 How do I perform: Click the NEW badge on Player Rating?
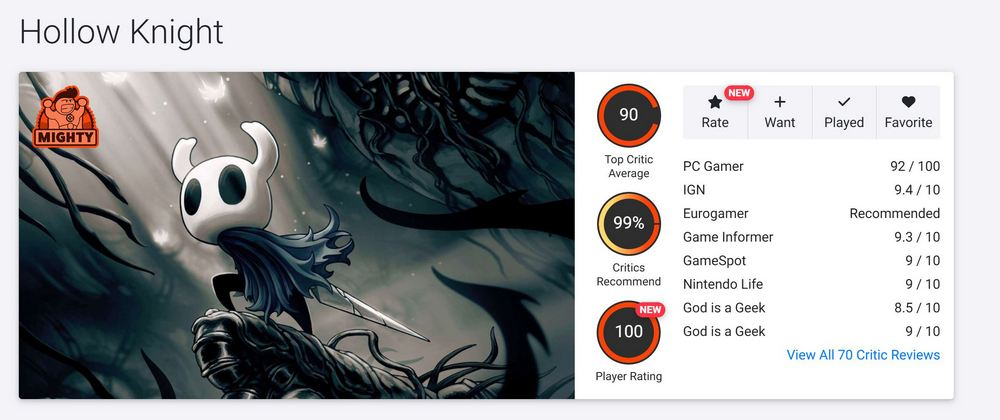pos(650,310)
